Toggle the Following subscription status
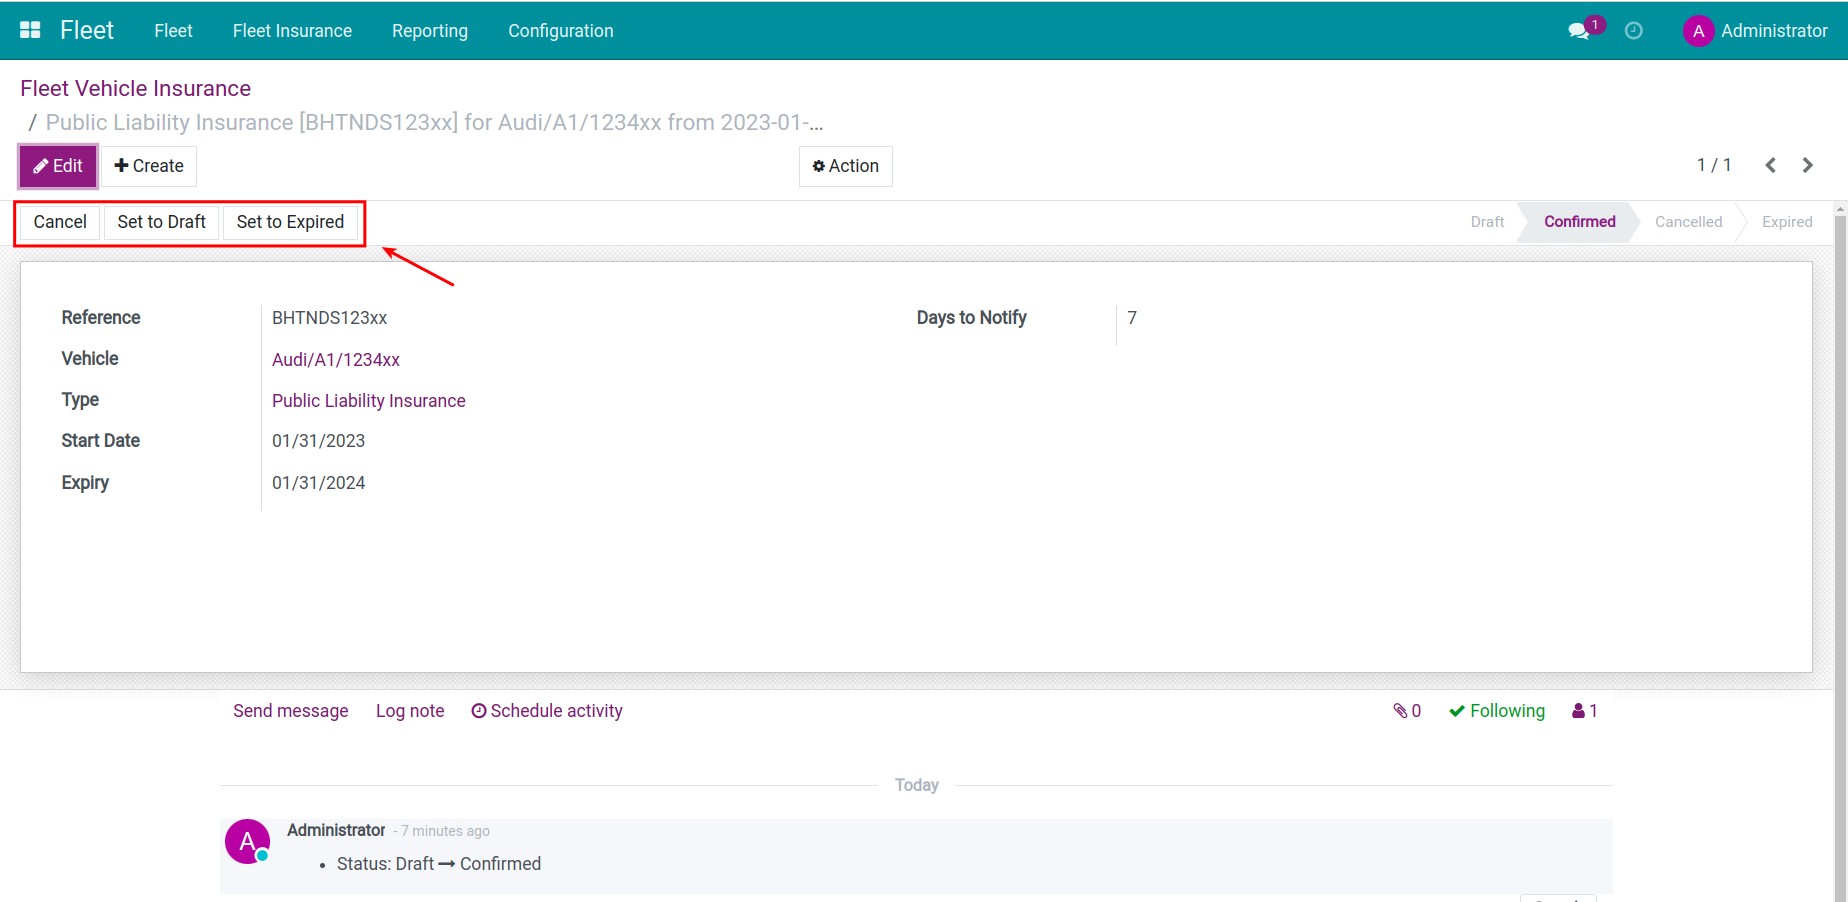This screenshot has height=902, width=1848. point(1497,711)
